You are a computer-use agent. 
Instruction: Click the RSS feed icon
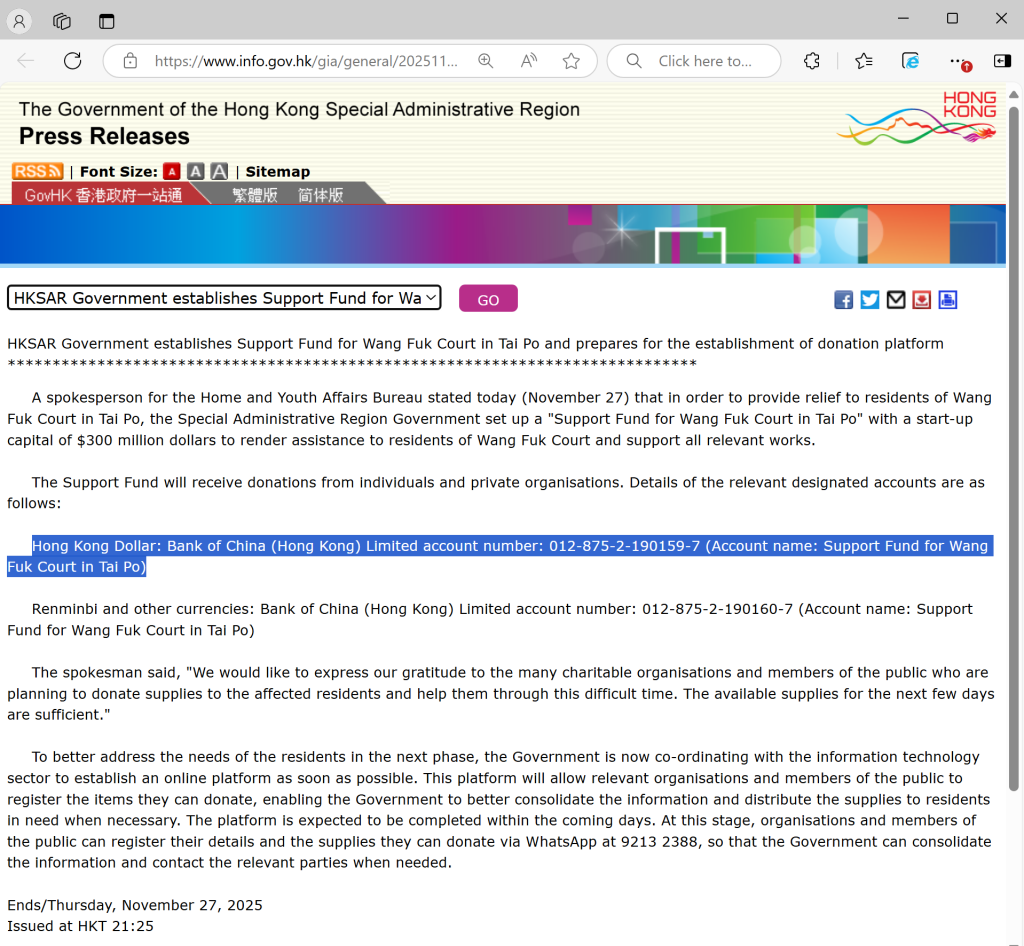[37, 171]
